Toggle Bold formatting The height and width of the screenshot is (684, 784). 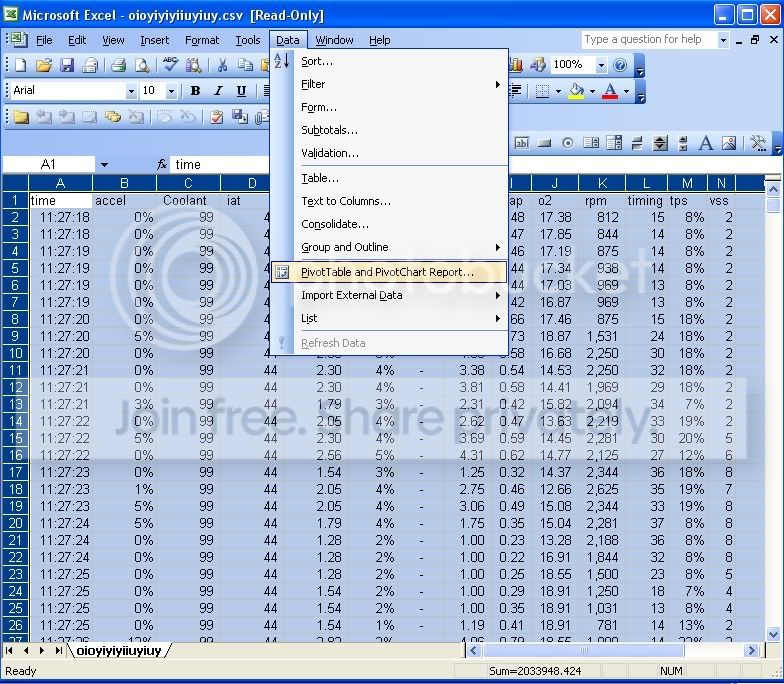(195, 90)
